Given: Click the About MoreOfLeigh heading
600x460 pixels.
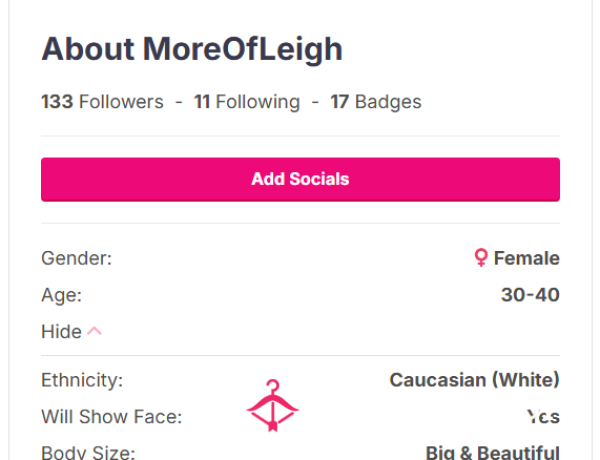Looking at the screenshot, I should tap(192, 49).
